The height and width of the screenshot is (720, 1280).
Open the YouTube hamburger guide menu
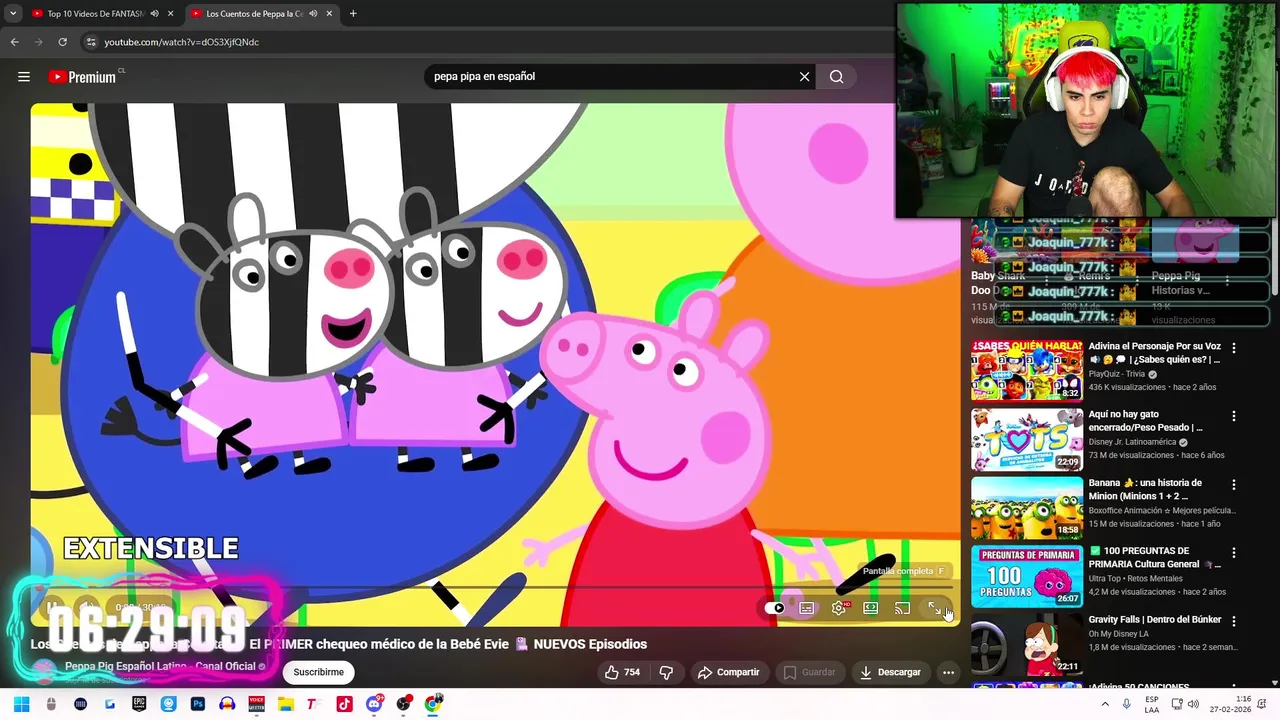coord(24,77)
